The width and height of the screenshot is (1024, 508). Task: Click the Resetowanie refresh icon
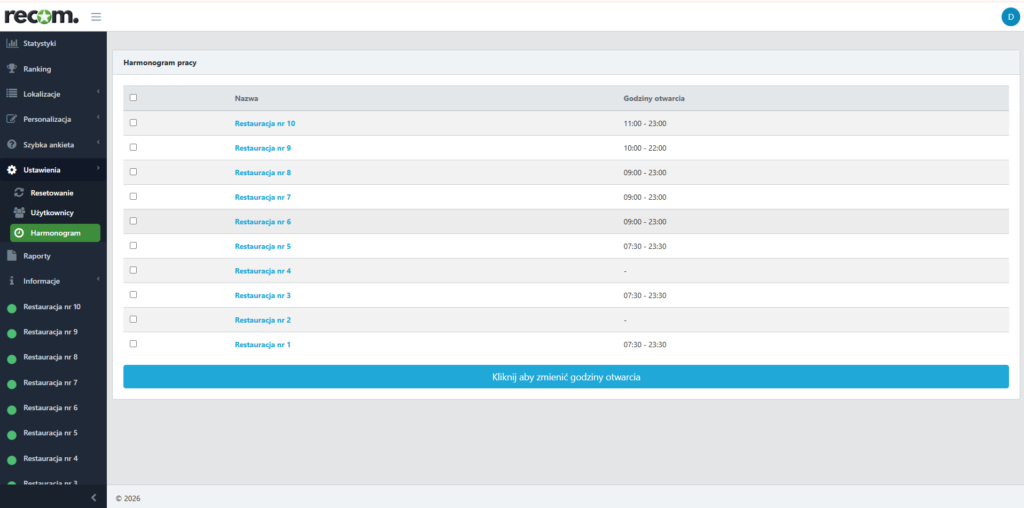19,192
